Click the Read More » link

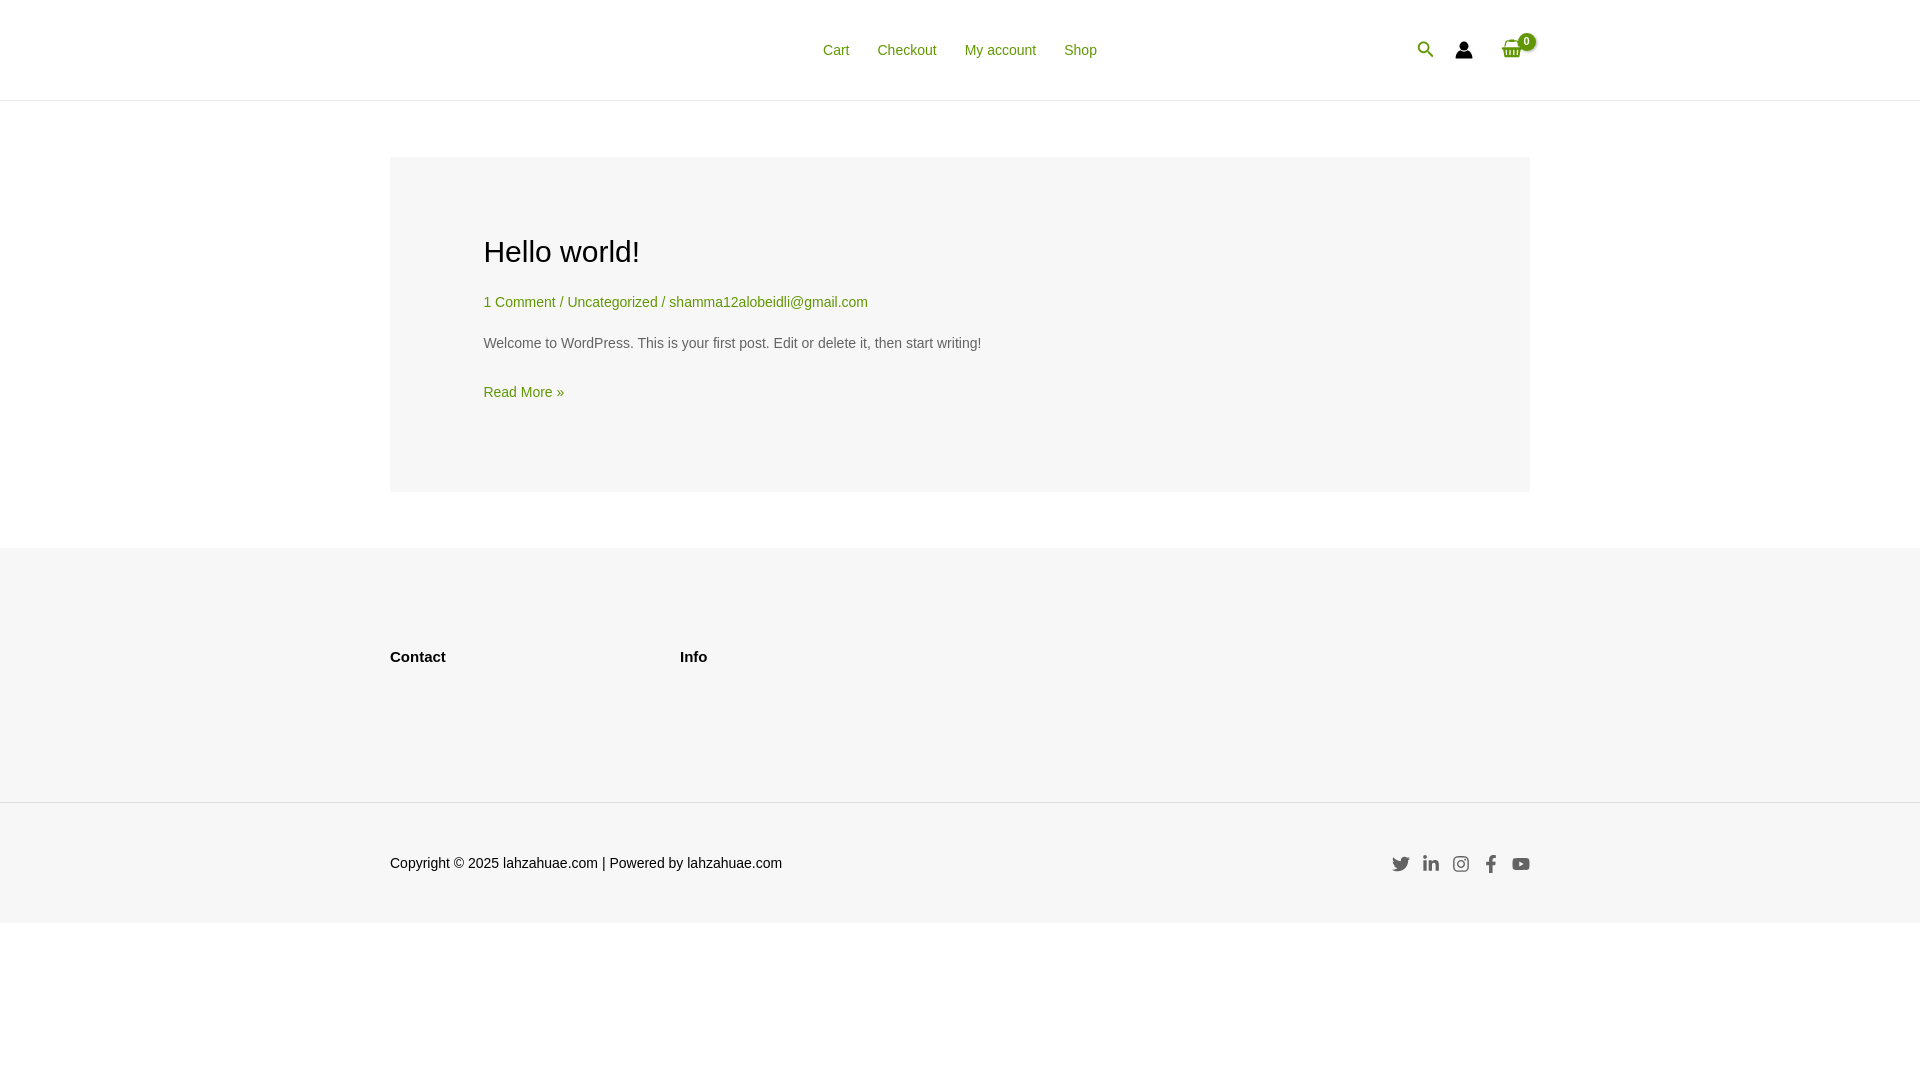tap(523, 392)
